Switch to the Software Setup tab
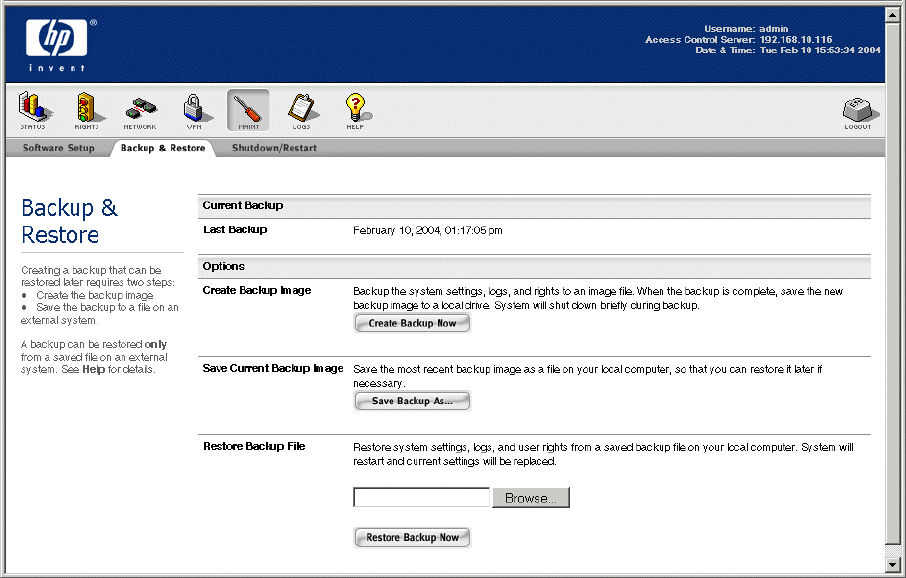 (x=58, y=148)
